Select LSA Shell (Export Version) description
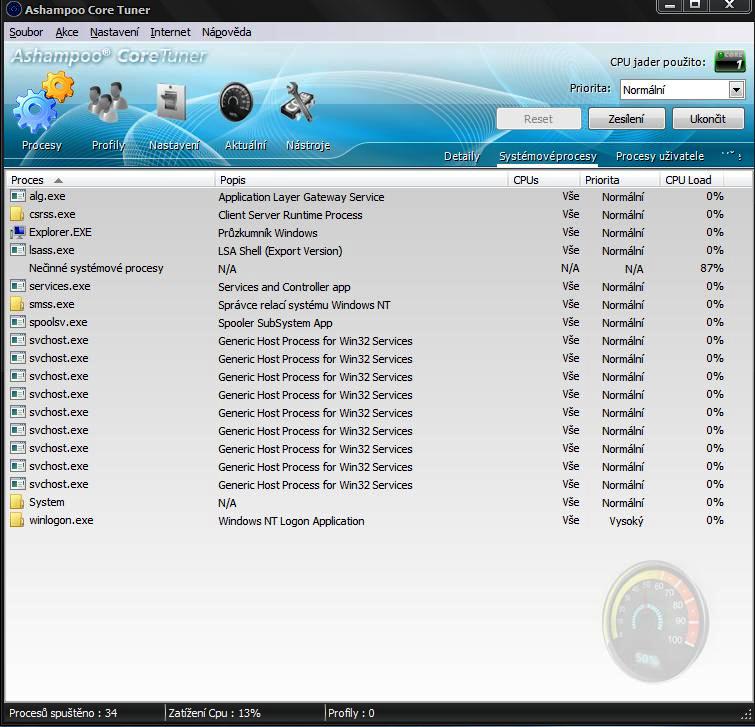Viewport: 755px width, 727px height. [x=280, y=251]
